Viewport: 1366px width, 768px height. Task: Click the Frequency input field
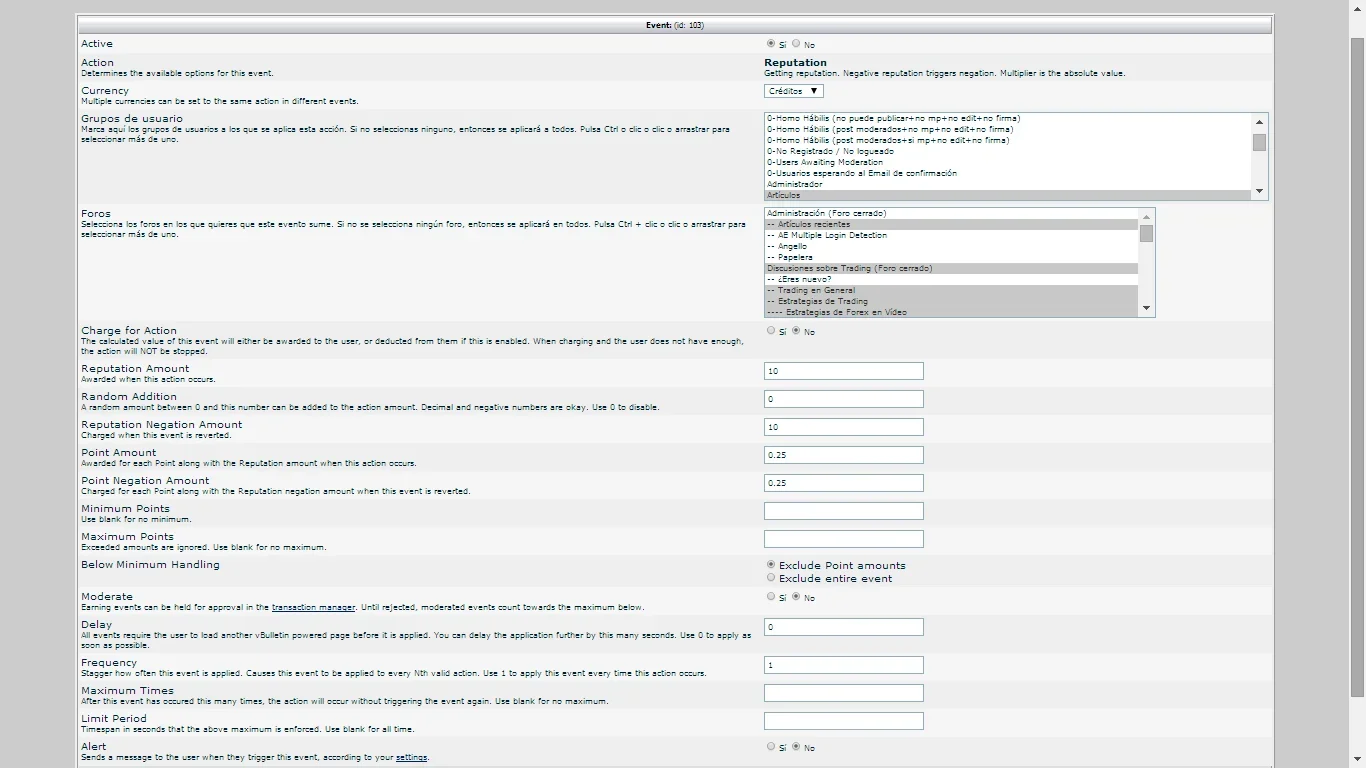(844, 665)
